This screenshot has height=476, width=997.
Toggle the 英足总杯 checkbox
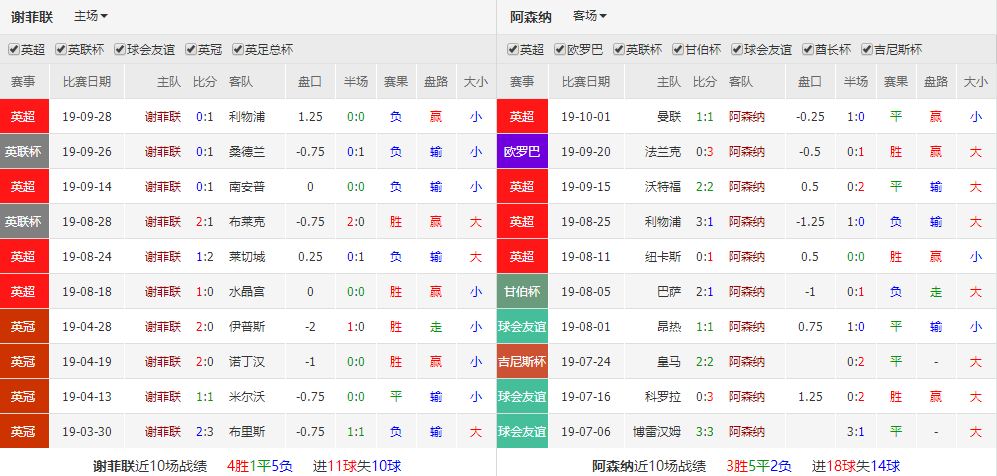click(238, 50)
